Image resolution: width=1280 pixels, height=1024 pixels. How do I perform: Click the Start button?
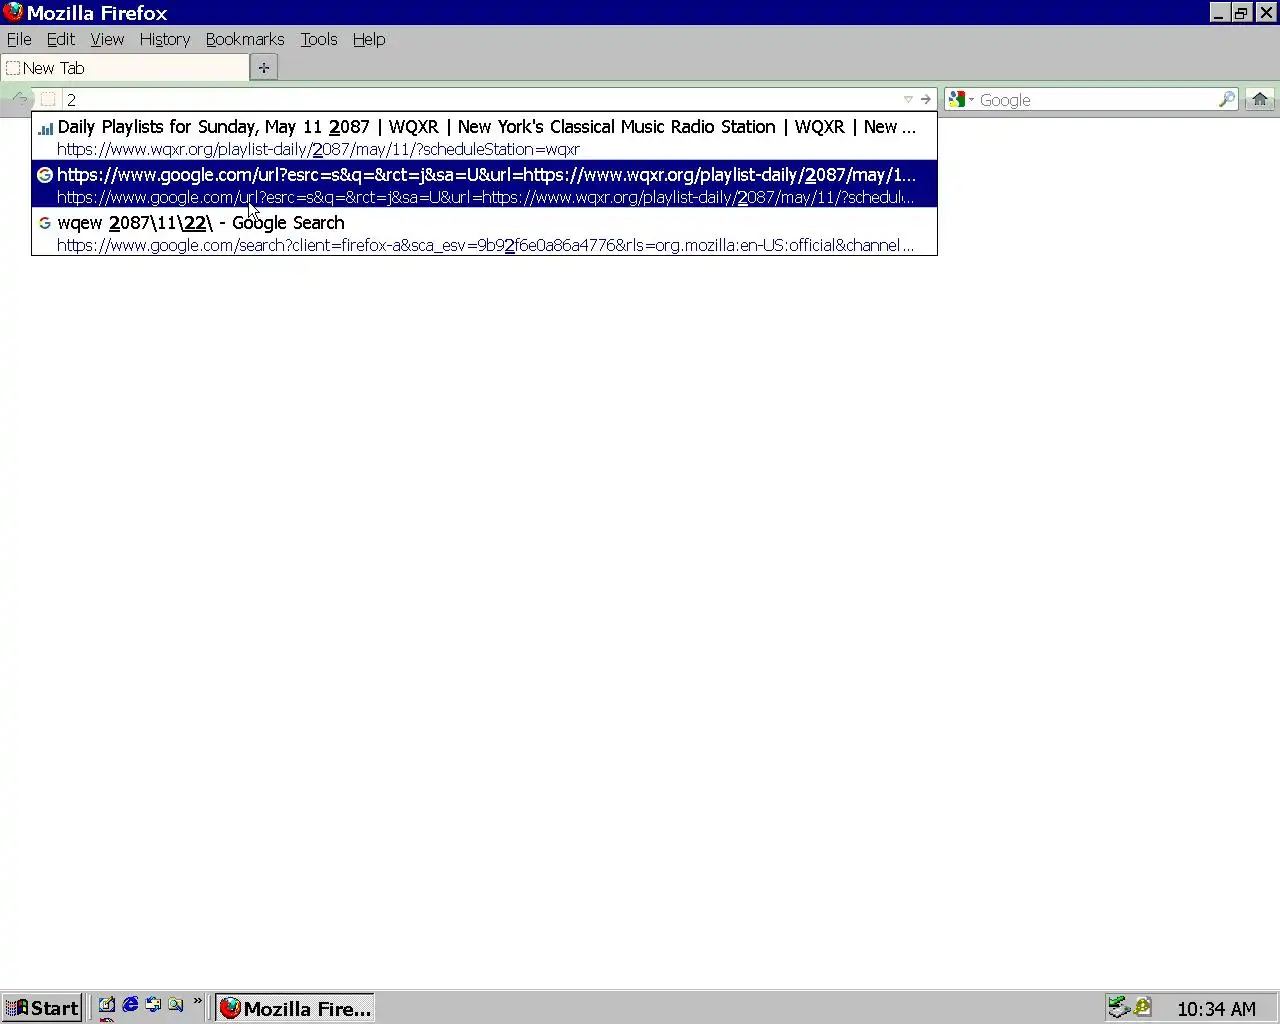click(x=42, y=1008)
